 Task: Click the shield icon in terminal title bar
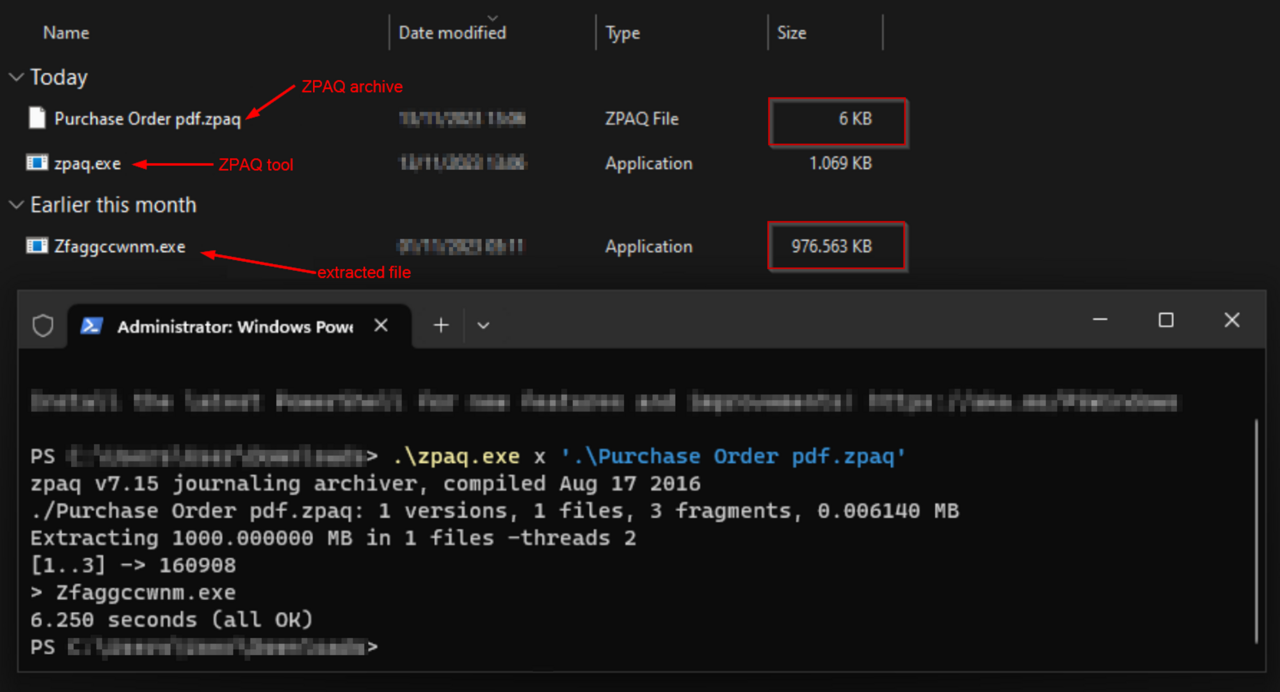(x=43, y=326)
